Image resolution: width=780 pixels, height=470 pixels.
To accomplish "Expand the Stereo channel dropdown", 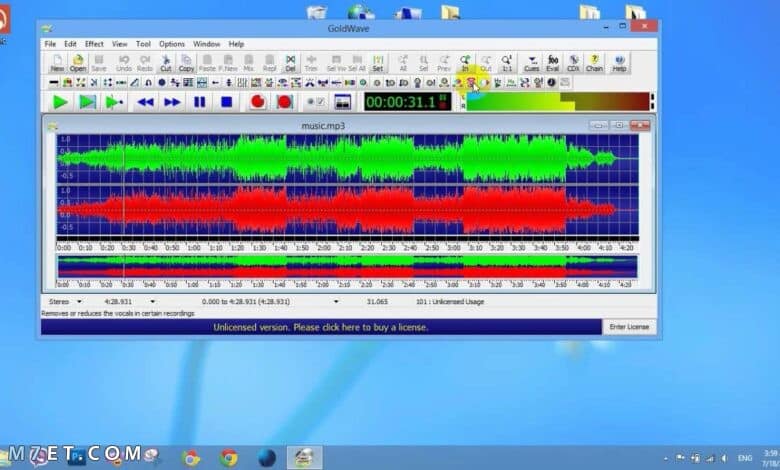I will 79,301.
